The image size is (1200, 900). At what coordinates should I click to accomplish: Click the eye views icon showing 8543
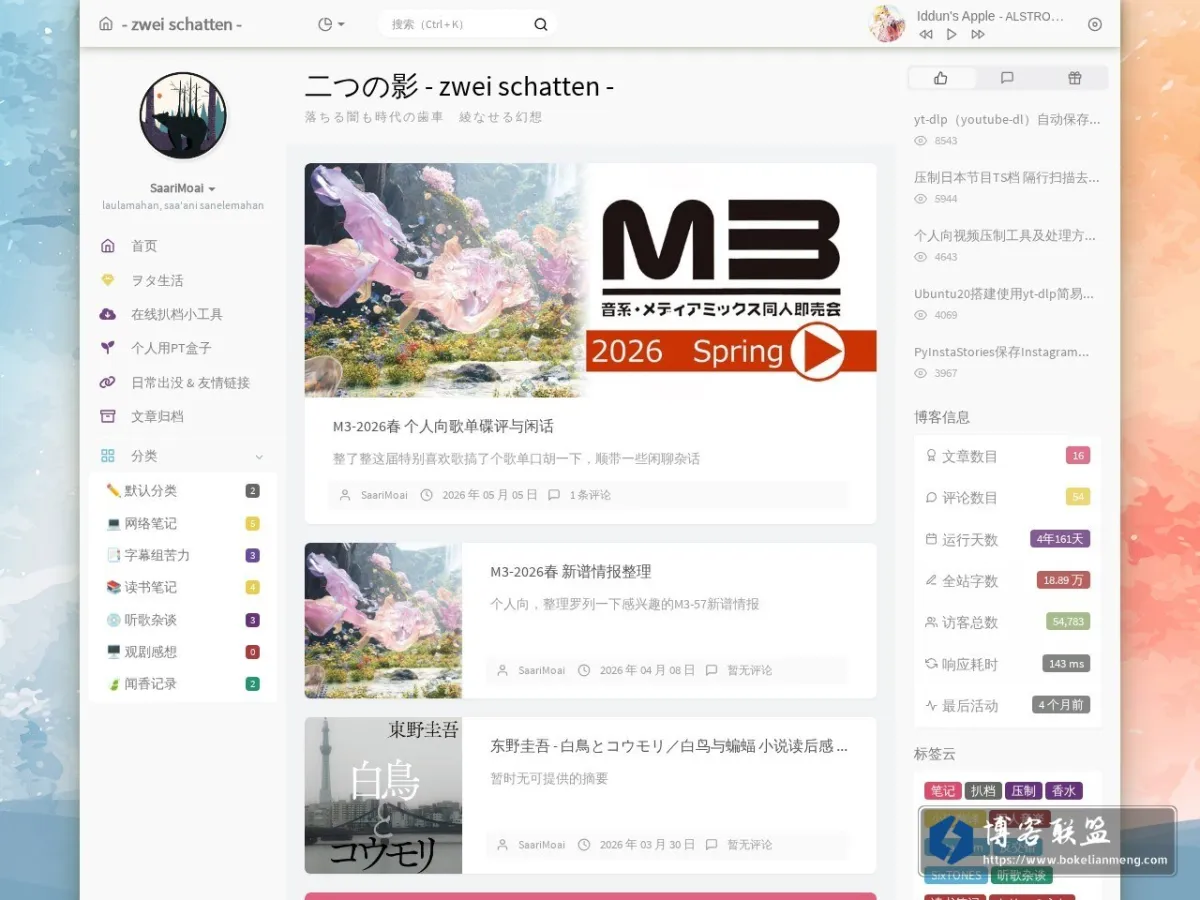tap(921, 141)
